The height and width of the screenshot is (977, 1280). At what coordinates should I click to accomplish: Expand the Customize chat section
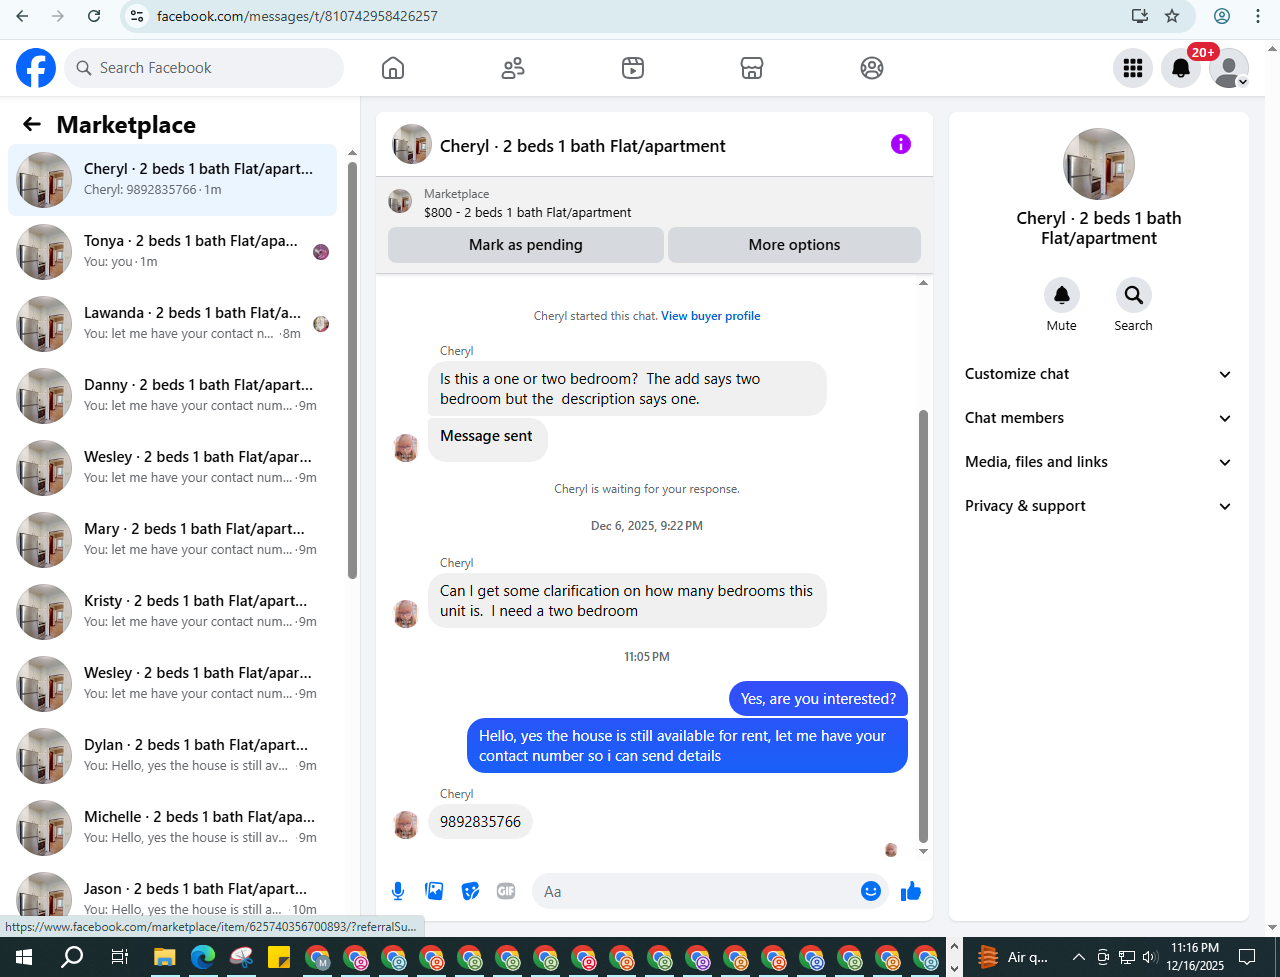tap(1099, 374)
